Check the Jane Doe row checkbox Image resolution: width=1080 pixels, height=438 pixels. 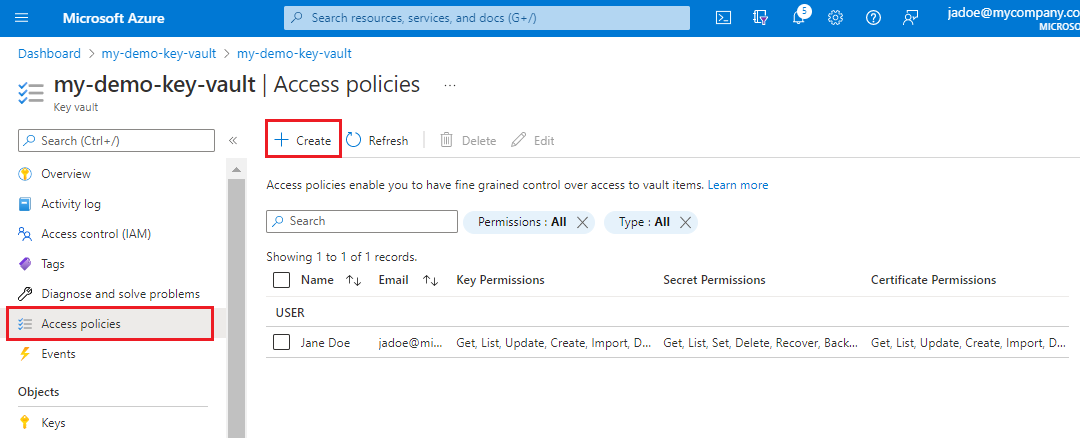(282, 343)
